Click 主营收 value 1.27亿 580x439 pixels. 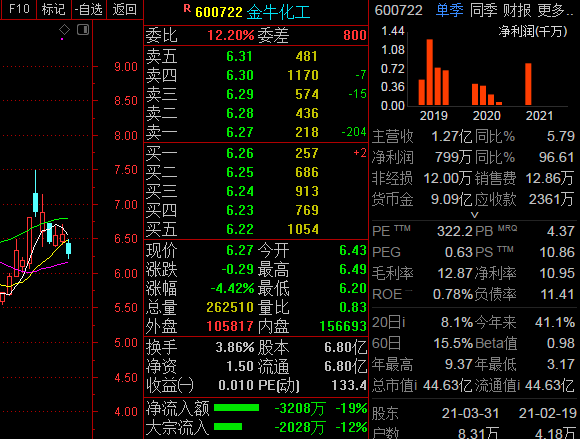pyautogui.click(x=452, y=136)
